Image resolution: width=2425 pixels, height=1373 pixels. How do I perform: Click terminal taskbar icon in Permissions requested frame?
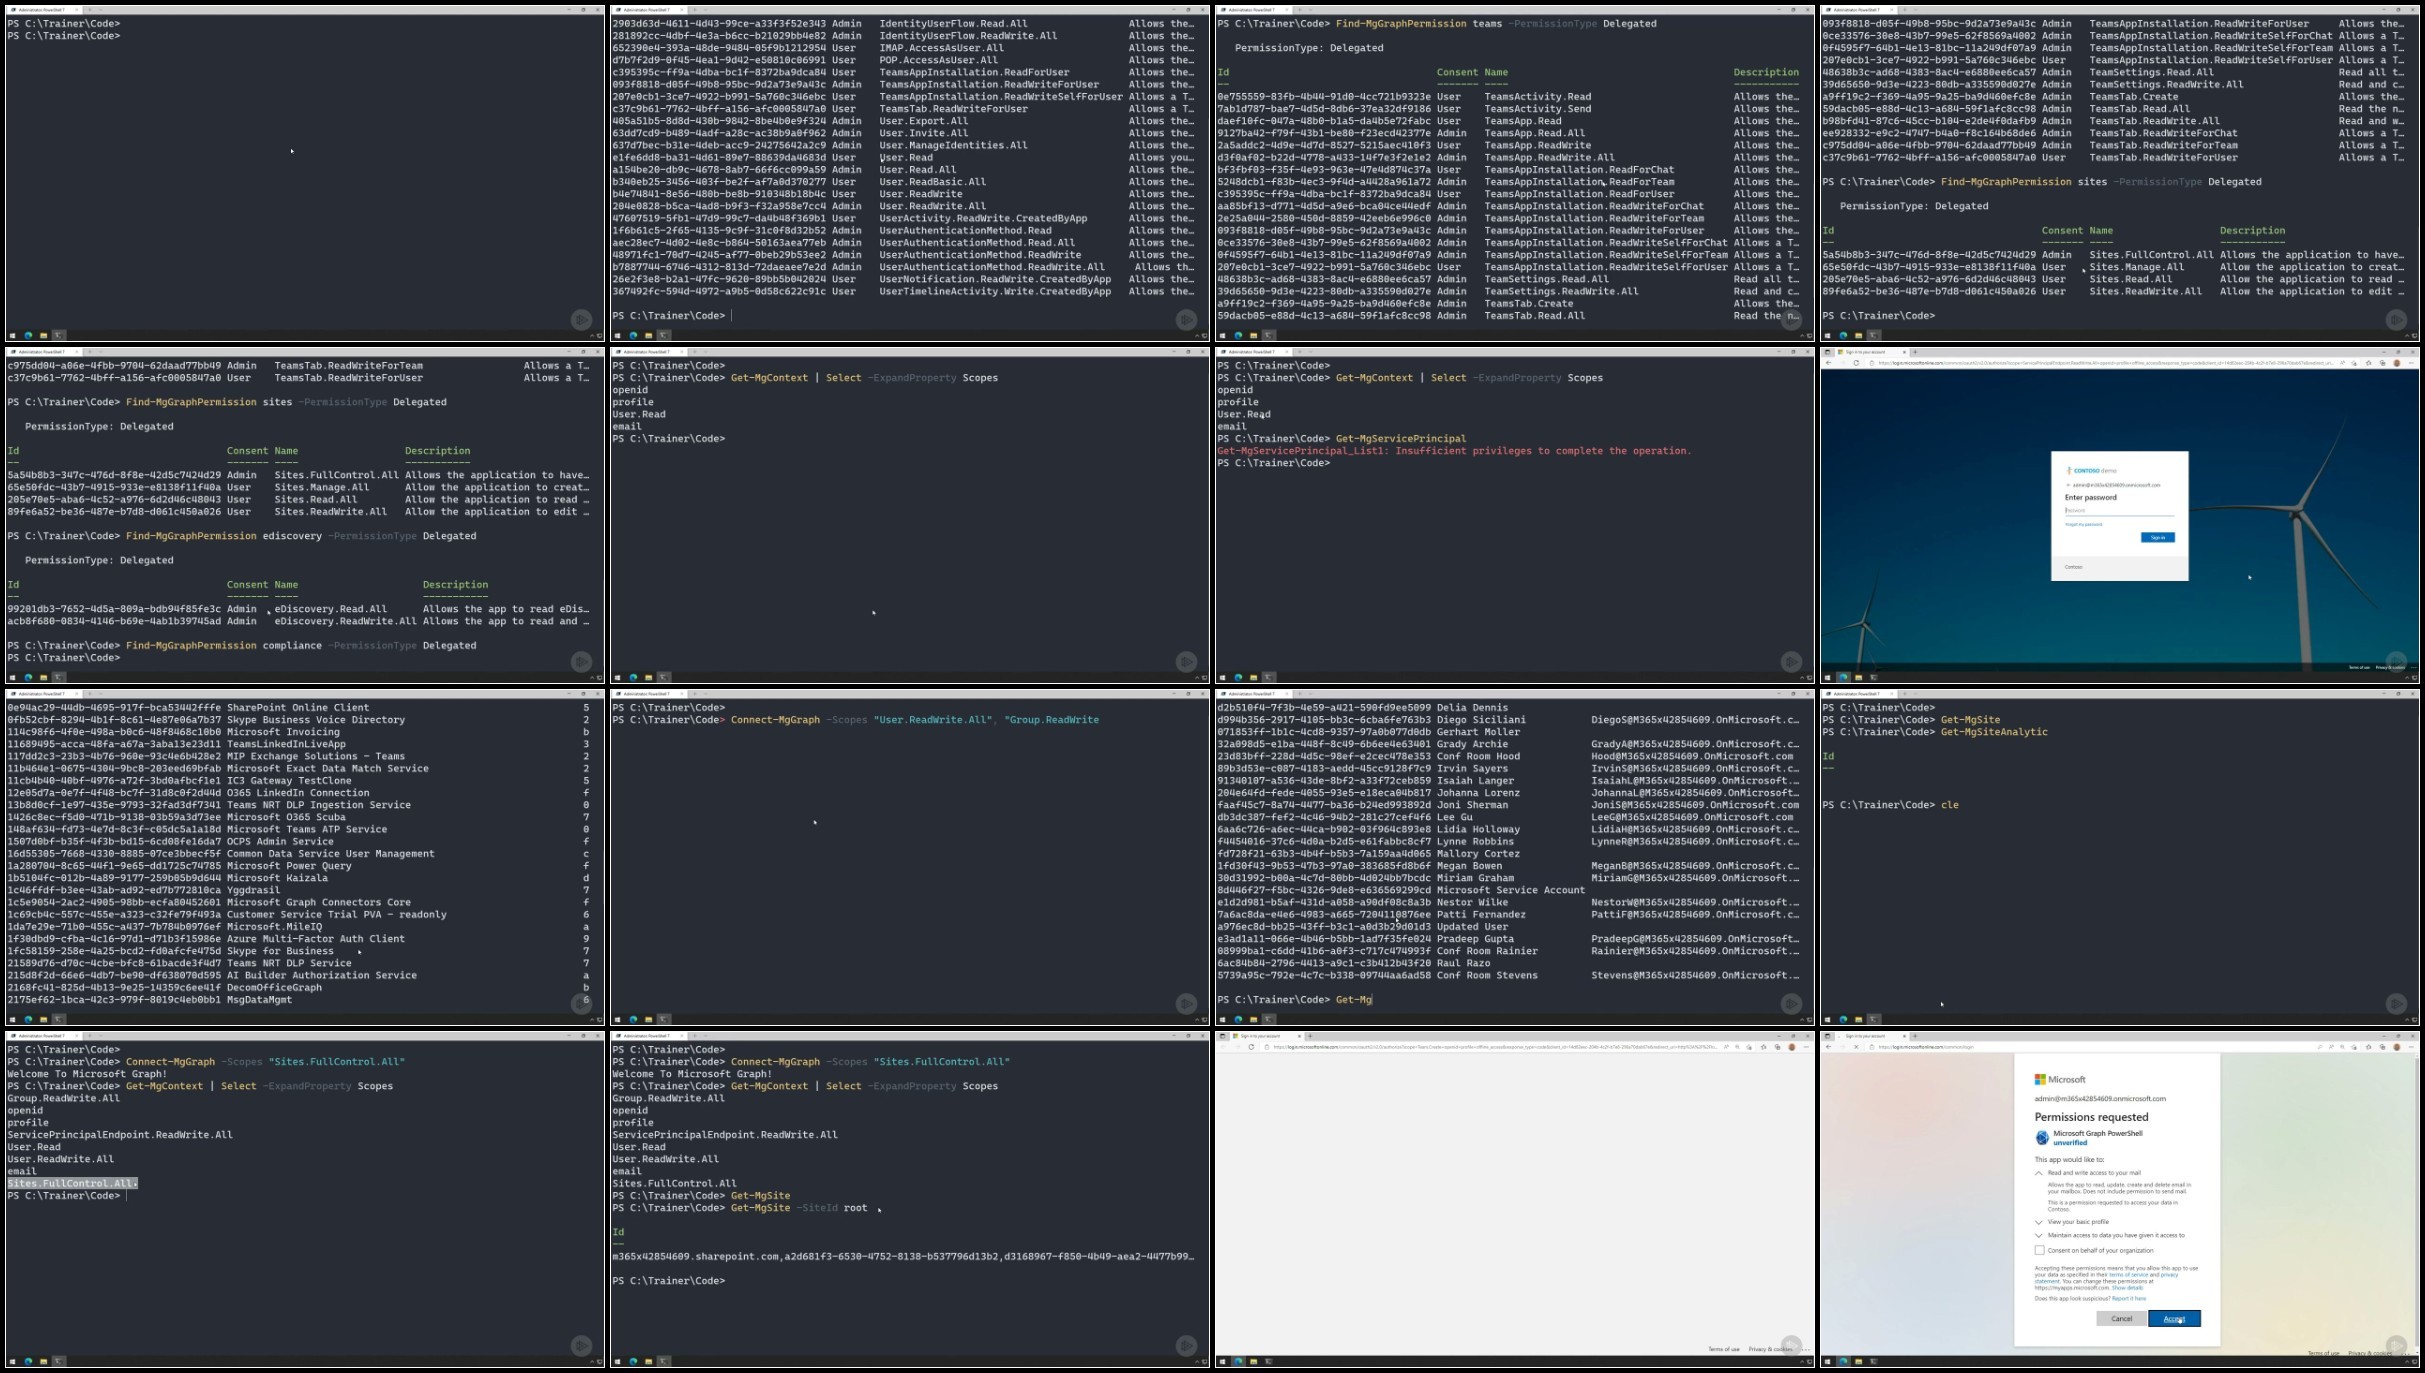tap(1874, 1361)
